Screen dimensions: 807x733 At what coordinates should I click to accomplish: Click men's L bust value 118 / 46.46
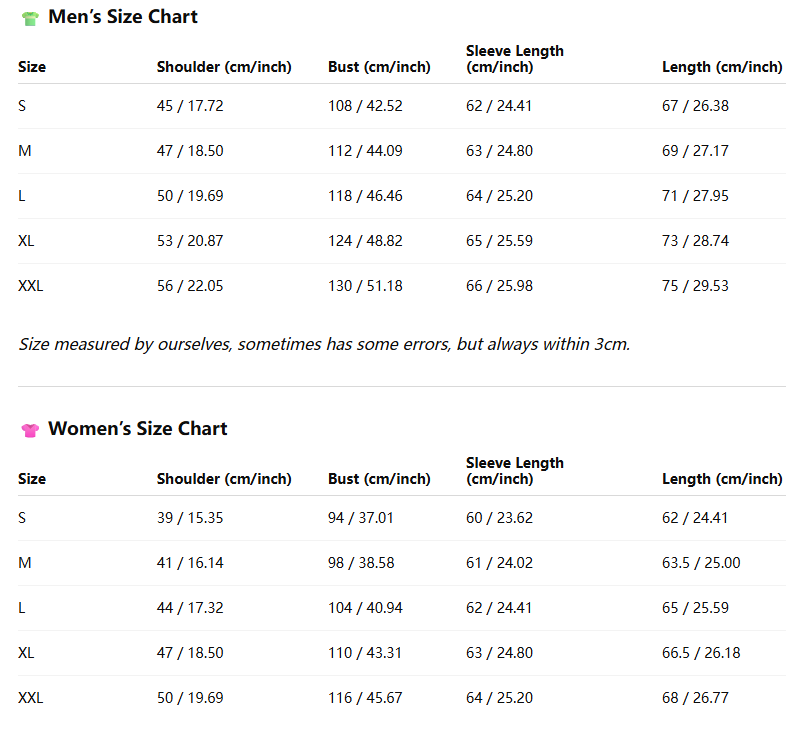click(x=365, y=196)
